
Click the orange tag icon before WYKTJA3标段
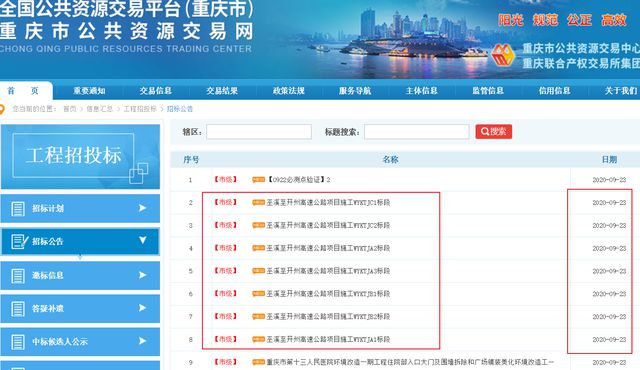click(x=258, y=271)
